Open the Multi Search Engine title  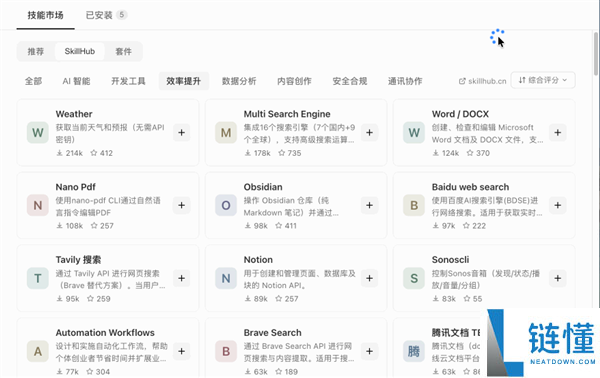coord(287,114)
